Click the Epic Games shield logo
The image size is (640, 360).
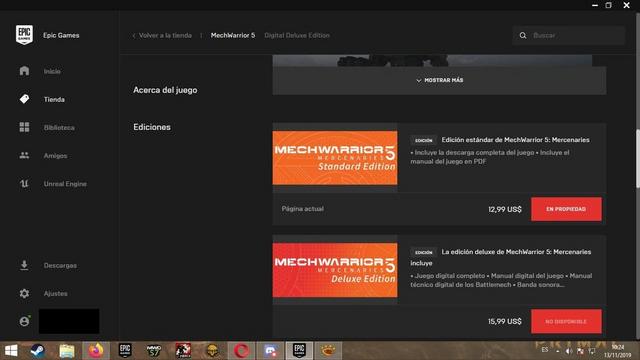(24, 35)
